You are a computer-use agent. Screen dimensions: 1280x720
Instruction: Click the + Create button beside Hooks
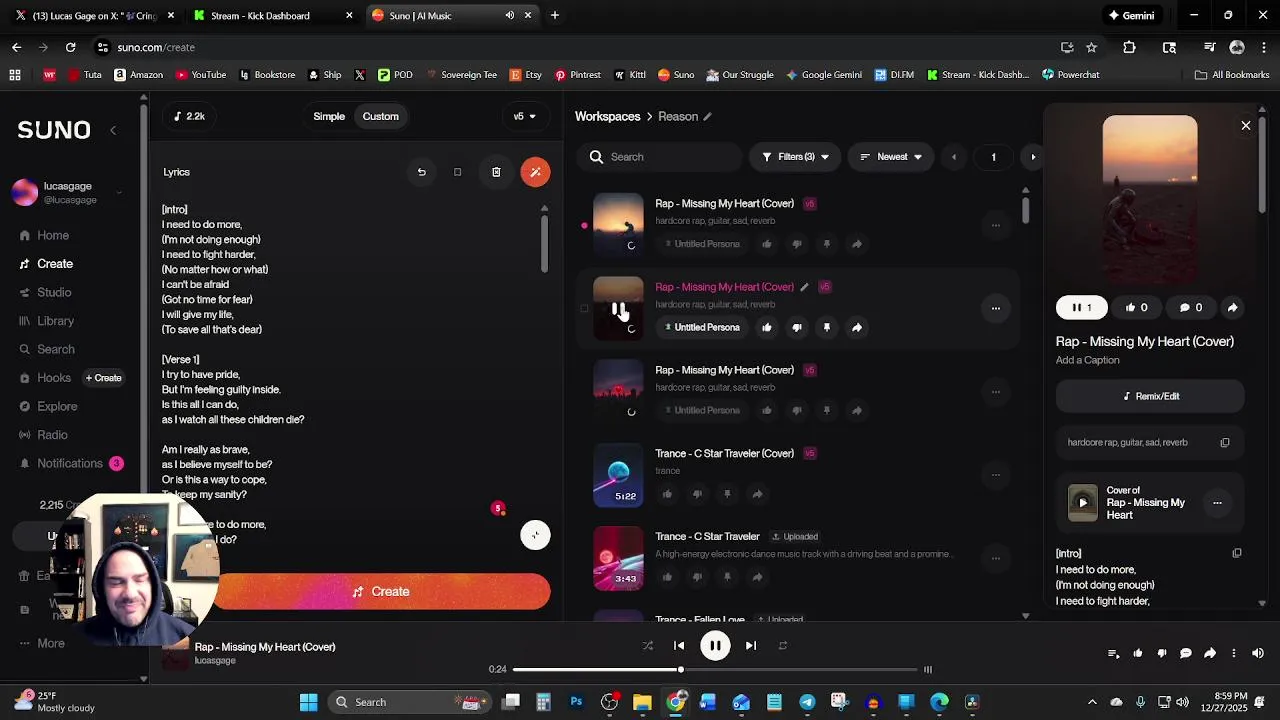pos(104,378)
